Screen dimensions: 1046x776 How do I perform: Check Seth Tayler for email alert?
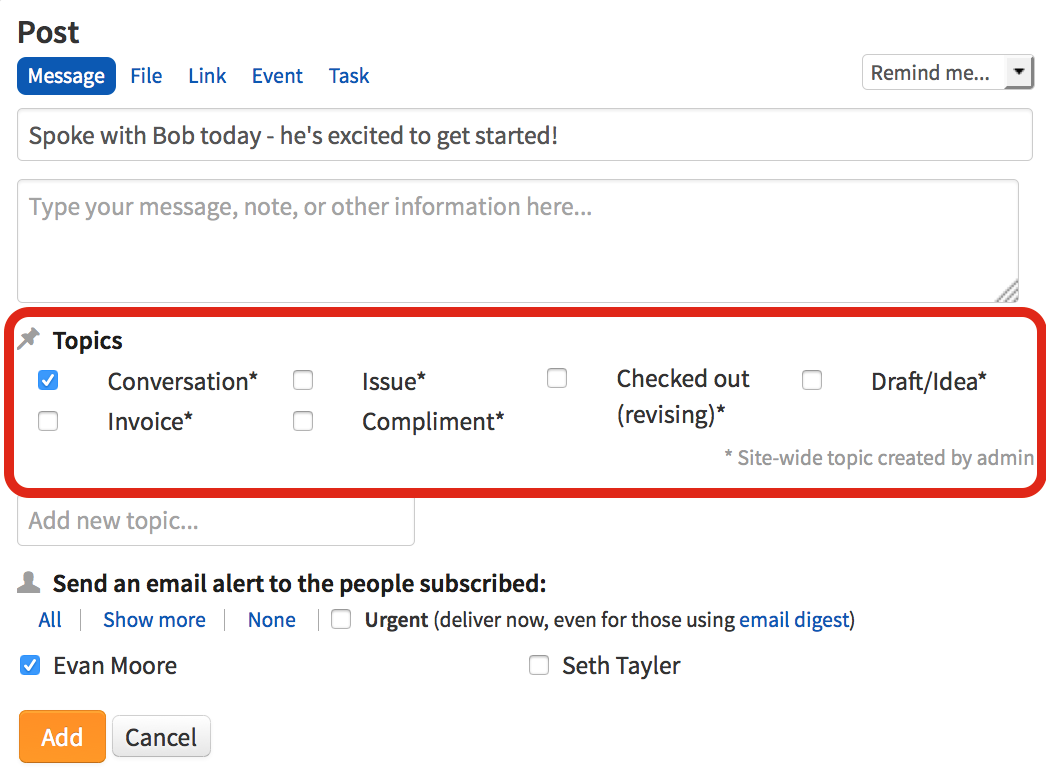point(539,665)
